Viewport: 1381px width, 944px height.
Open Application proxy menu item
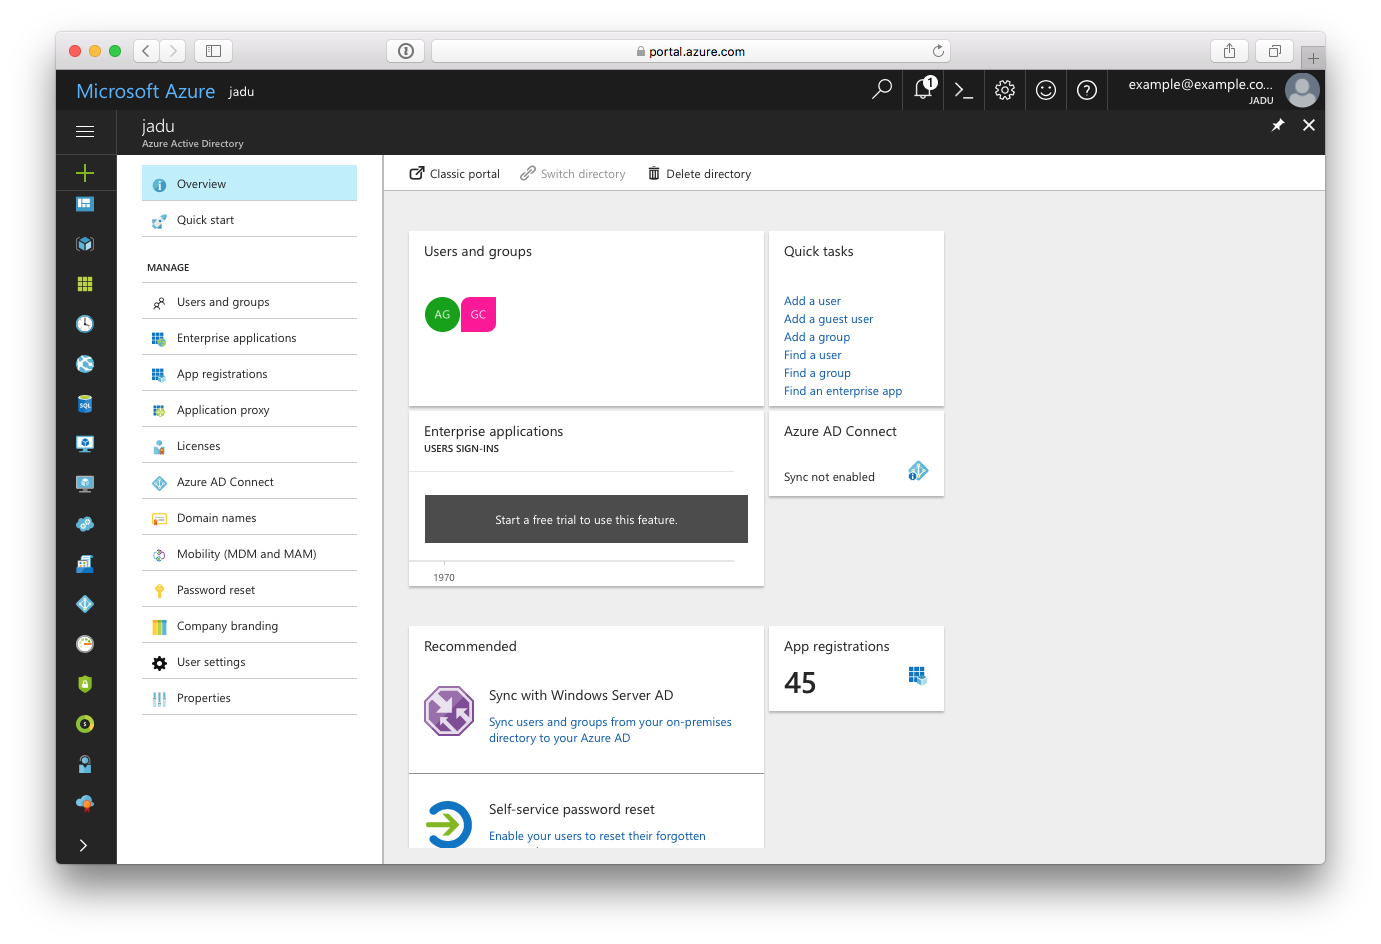(x=249, y=410)
